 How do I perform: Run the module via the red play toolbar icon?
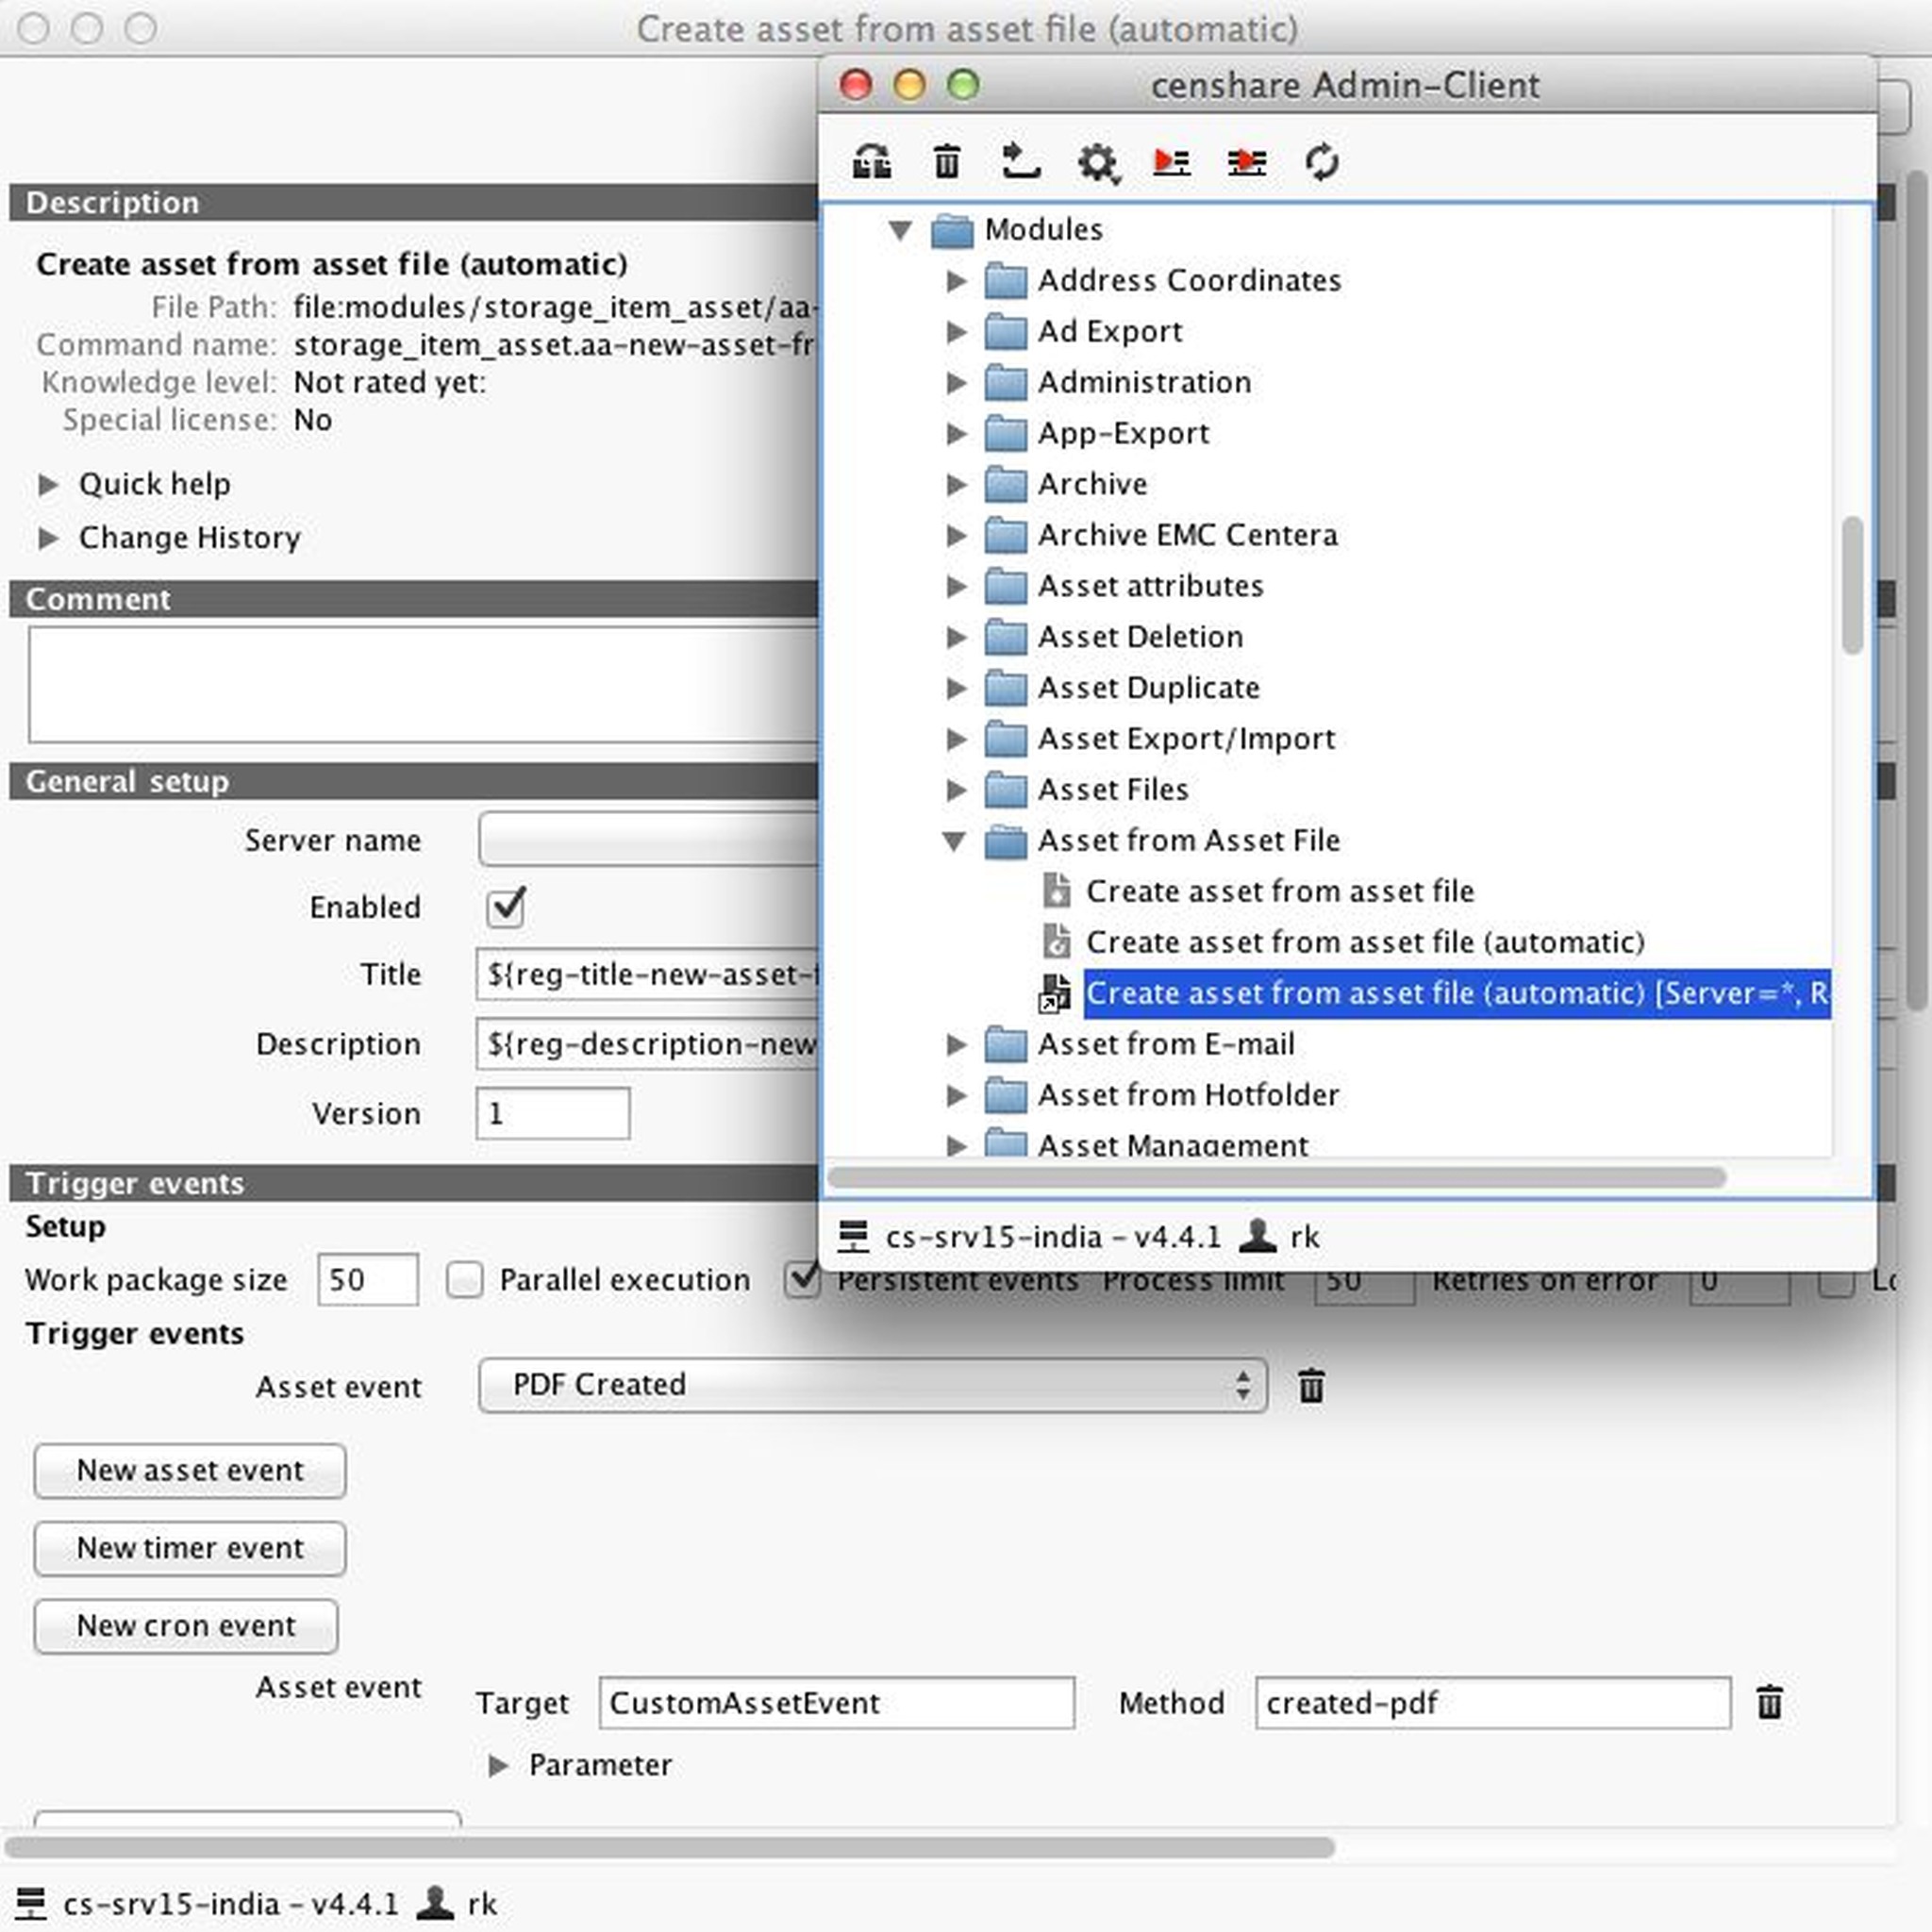click(1171, 163)
